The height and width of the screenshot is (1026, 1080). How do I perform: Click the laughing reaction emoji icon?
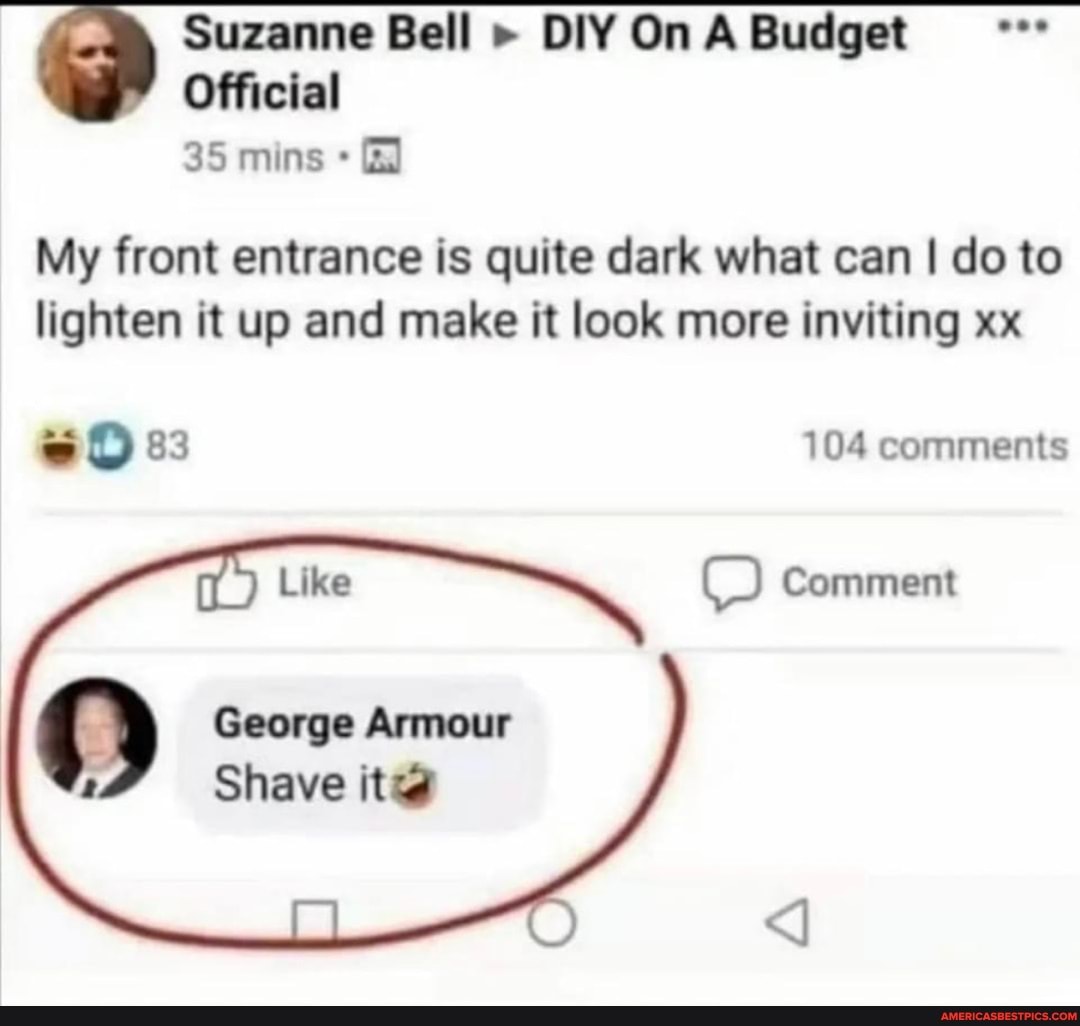click(x=59, y=446)
